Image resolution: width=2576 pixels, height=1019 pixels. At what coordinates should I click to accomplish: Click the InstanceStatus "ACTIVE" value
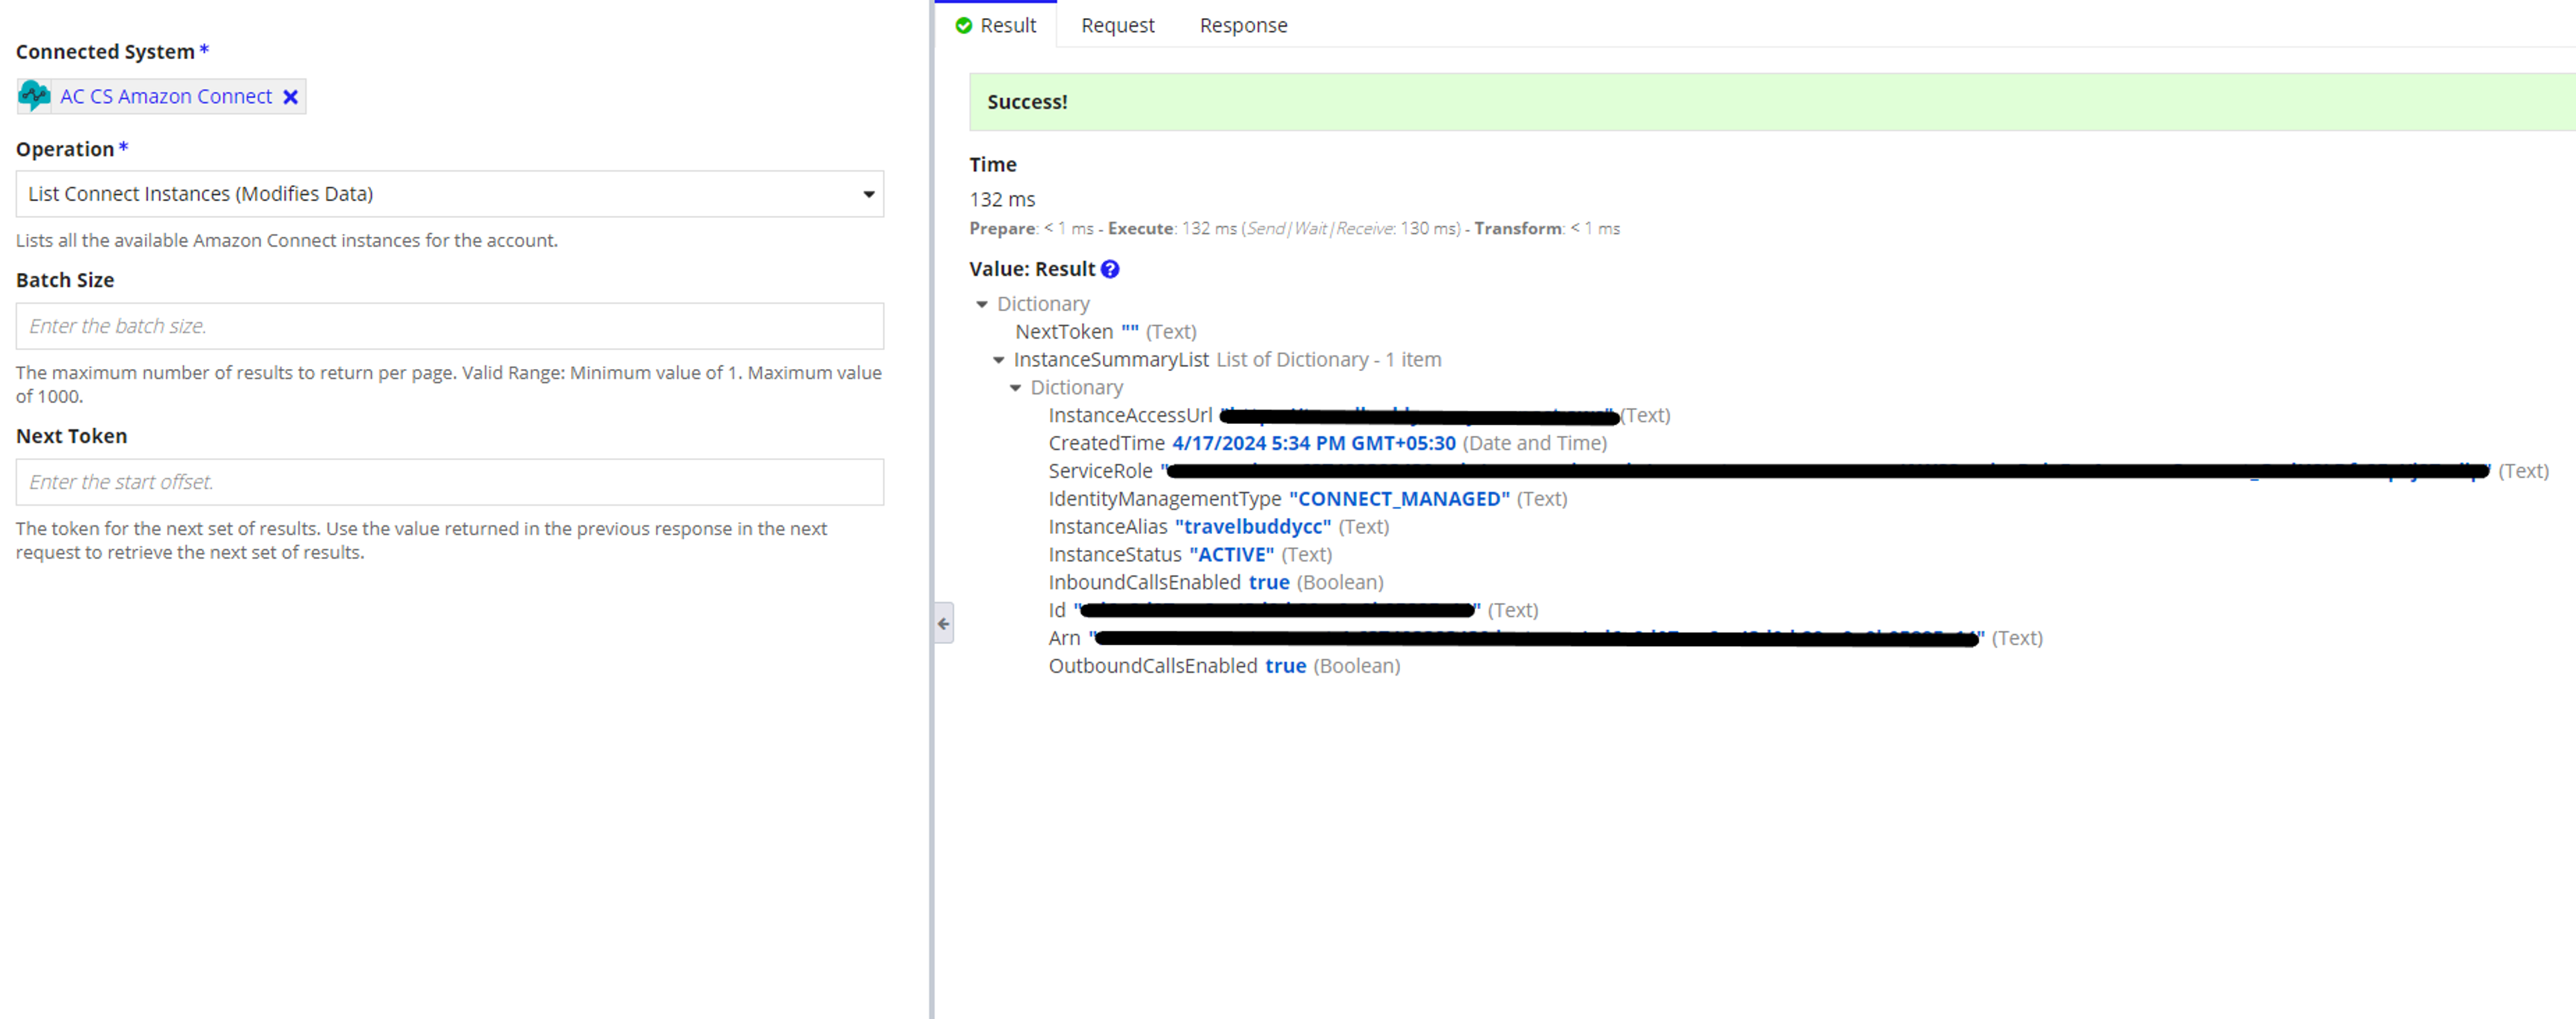(1231, 555)
